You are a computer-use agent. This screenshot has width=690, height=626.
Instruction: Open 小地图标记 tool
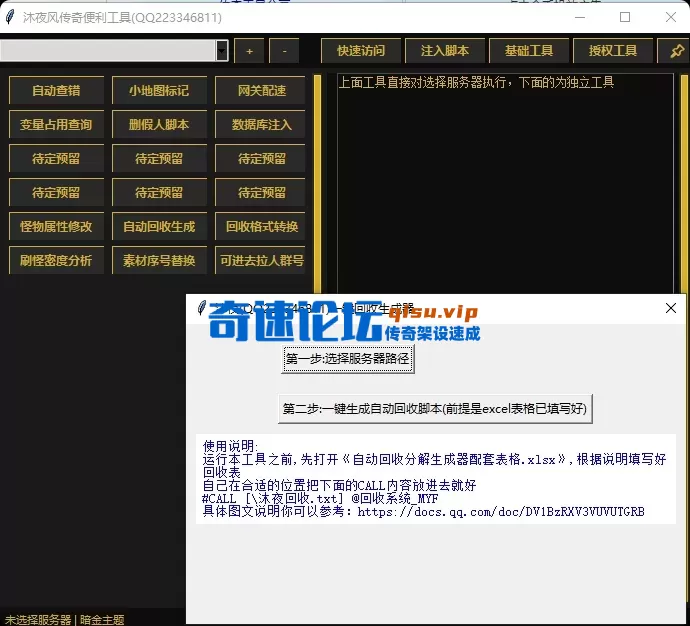(159, 91)
